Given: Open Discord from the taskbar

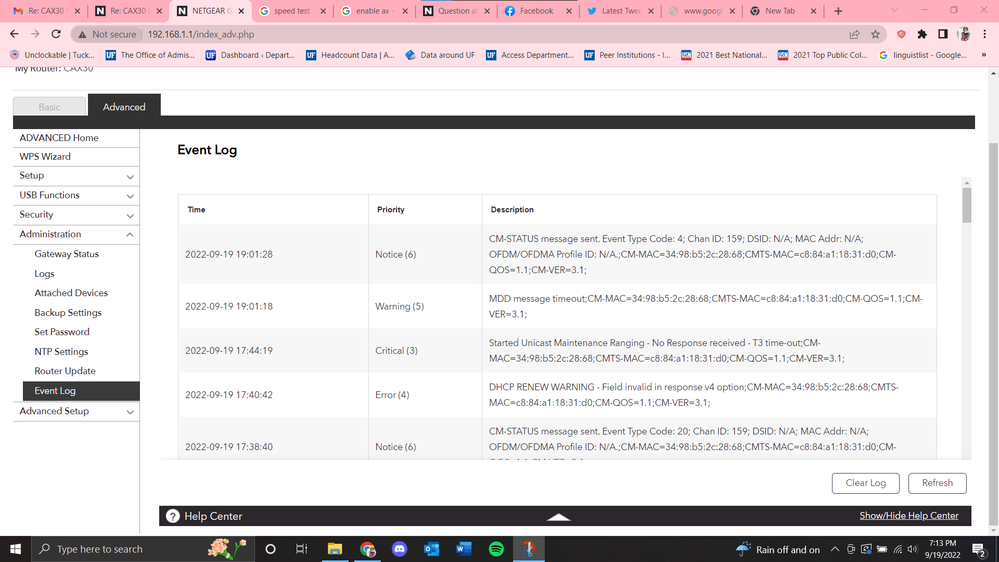Looking at the screenshot, I should (x=399, y=549).
